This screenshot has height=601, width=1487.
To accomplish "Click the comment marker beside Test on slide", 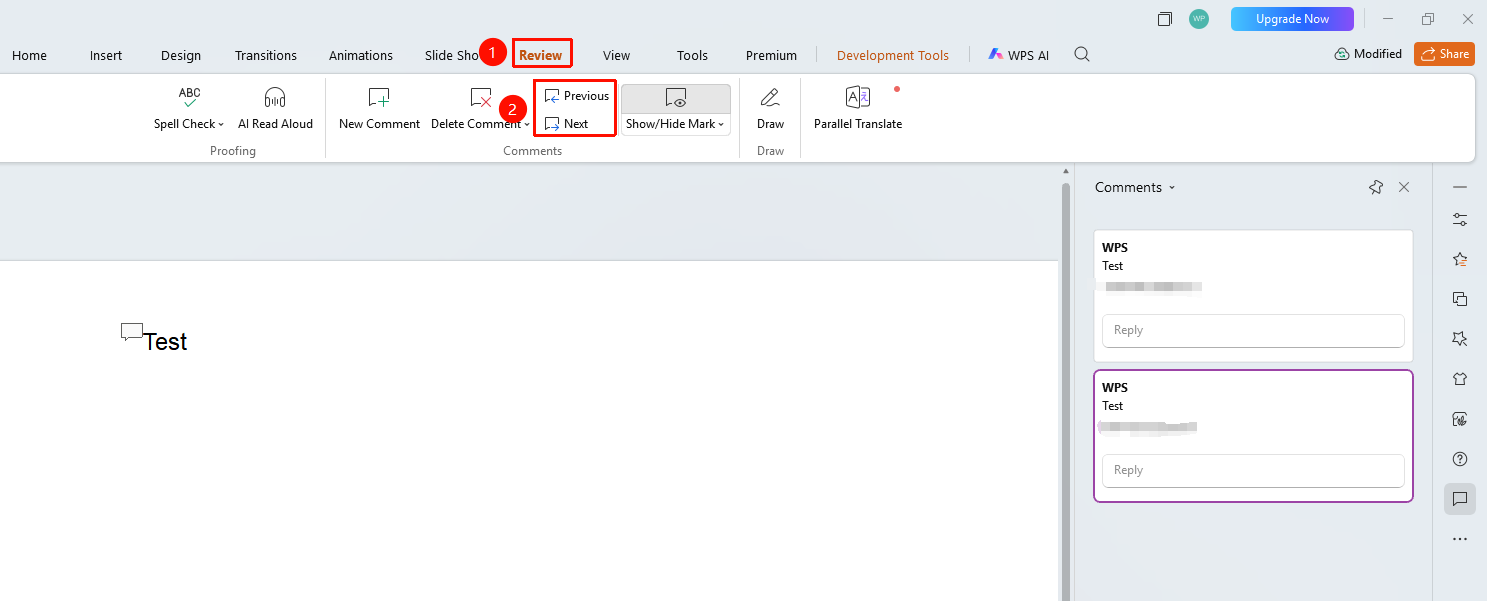I will click(131, 332).
